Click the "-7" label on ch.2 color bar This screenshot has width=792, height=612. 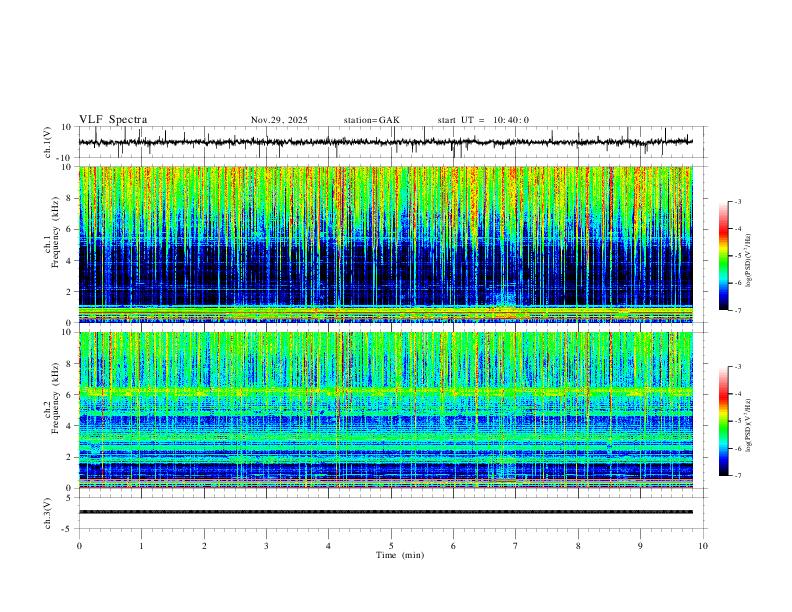738,475
